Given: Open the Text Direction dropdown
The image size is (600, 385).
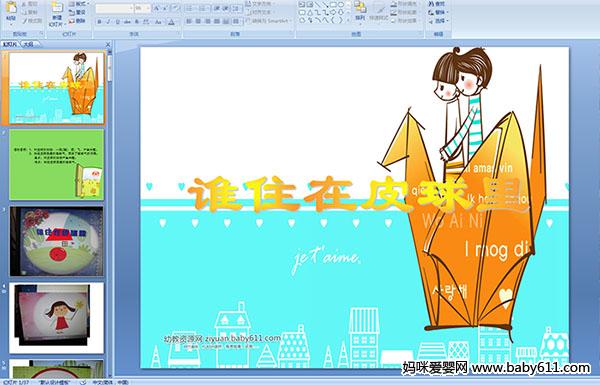Looking at the screenshot, I should click(x=259, y=4).
